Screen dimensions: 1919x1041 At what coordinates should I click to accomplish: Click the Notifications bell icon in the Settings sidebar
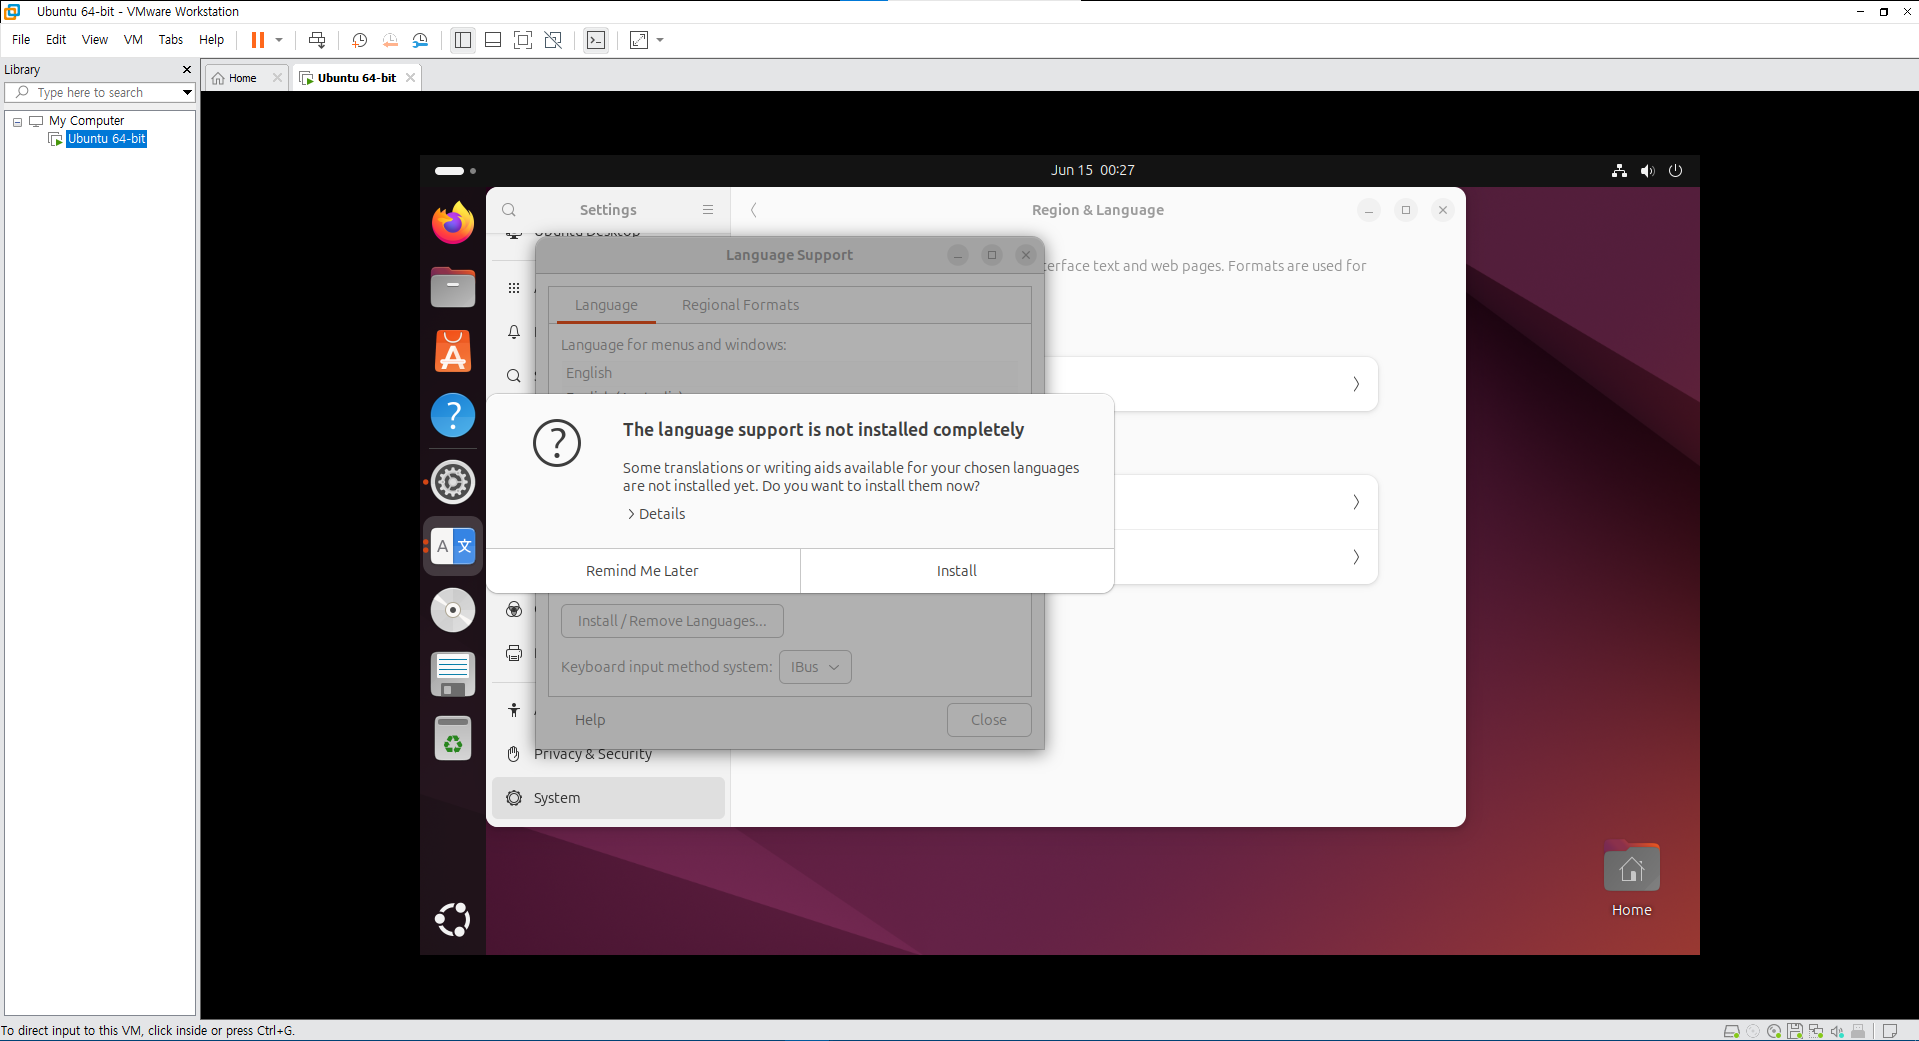coord(514,332)
